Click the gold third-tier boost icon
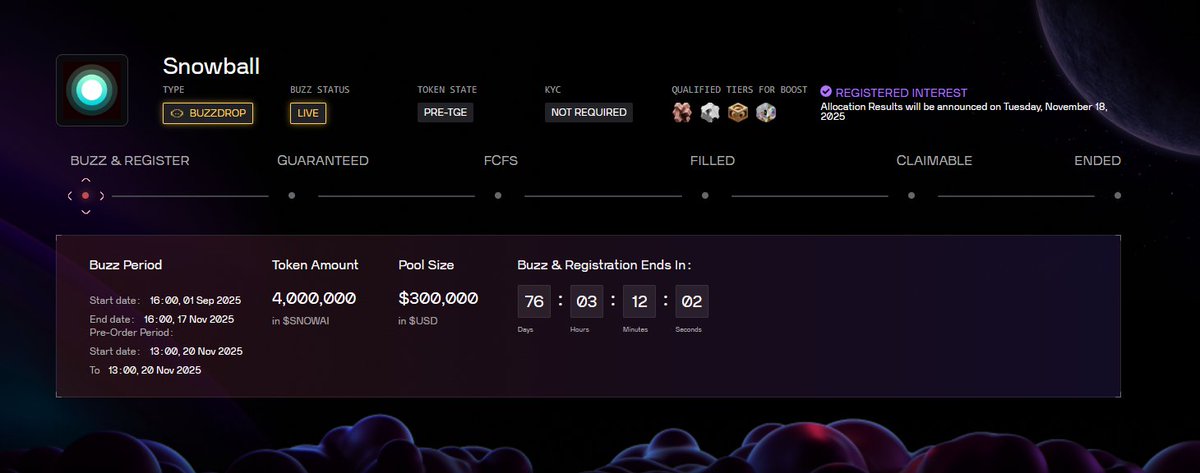The height and width of the screenshot is (473, 1200). pos(738,112)
